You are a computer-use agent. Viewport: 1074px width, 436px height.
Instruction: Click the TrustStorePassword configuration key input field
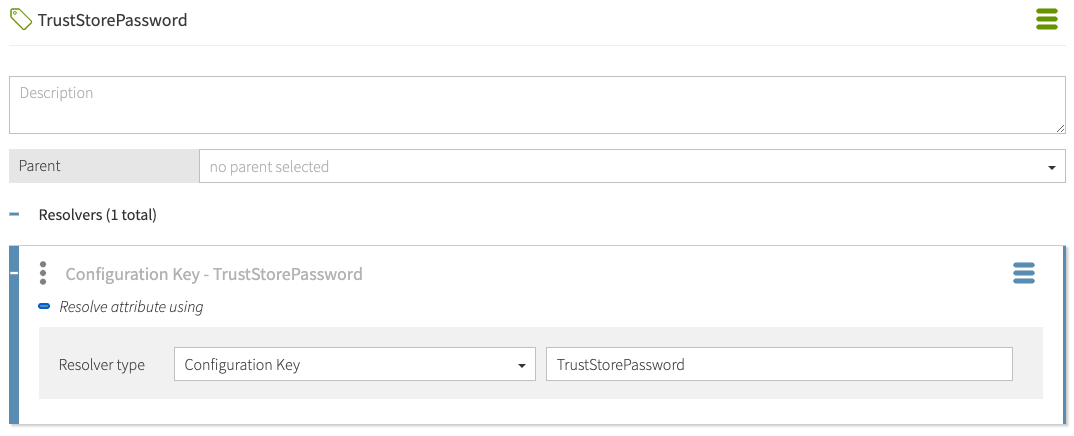[779, 365]
